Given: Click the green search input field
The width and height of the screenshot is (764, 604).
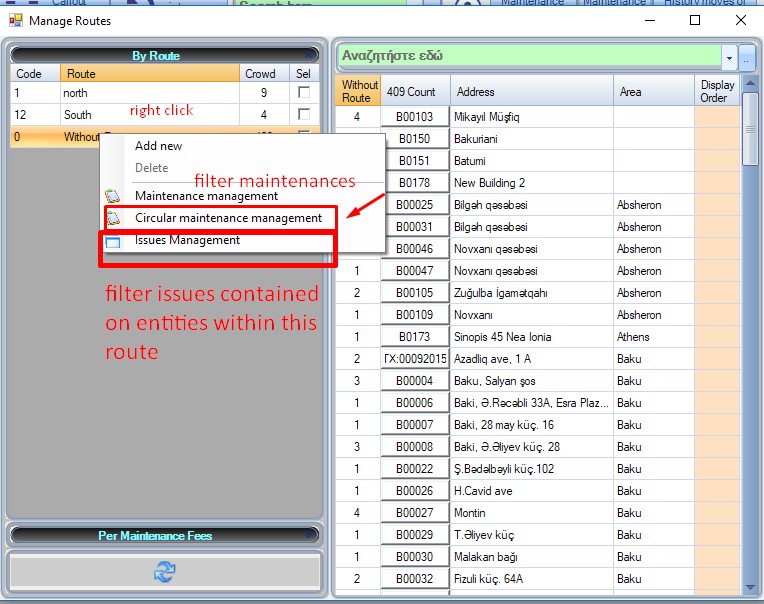Looking at the screenshot, I should [x=528, y=56].
